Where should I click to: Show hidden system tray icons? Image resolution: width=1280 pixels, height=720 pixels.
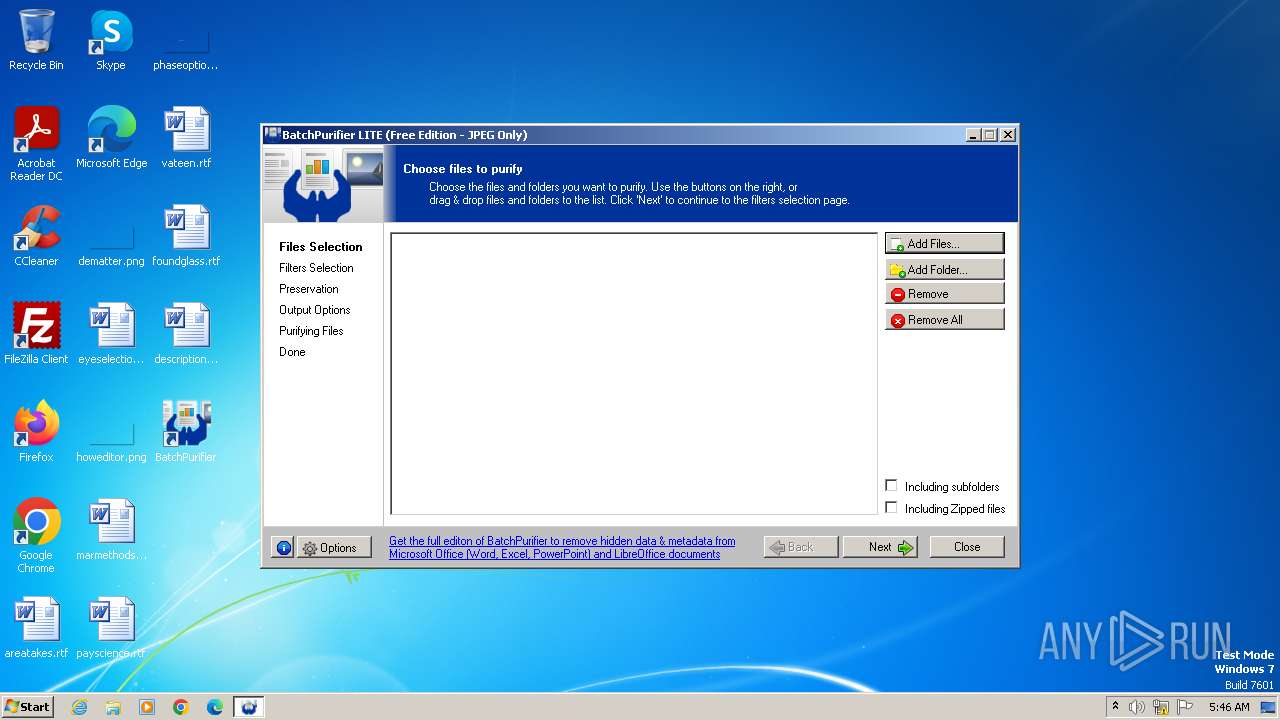pos(1115,706)
